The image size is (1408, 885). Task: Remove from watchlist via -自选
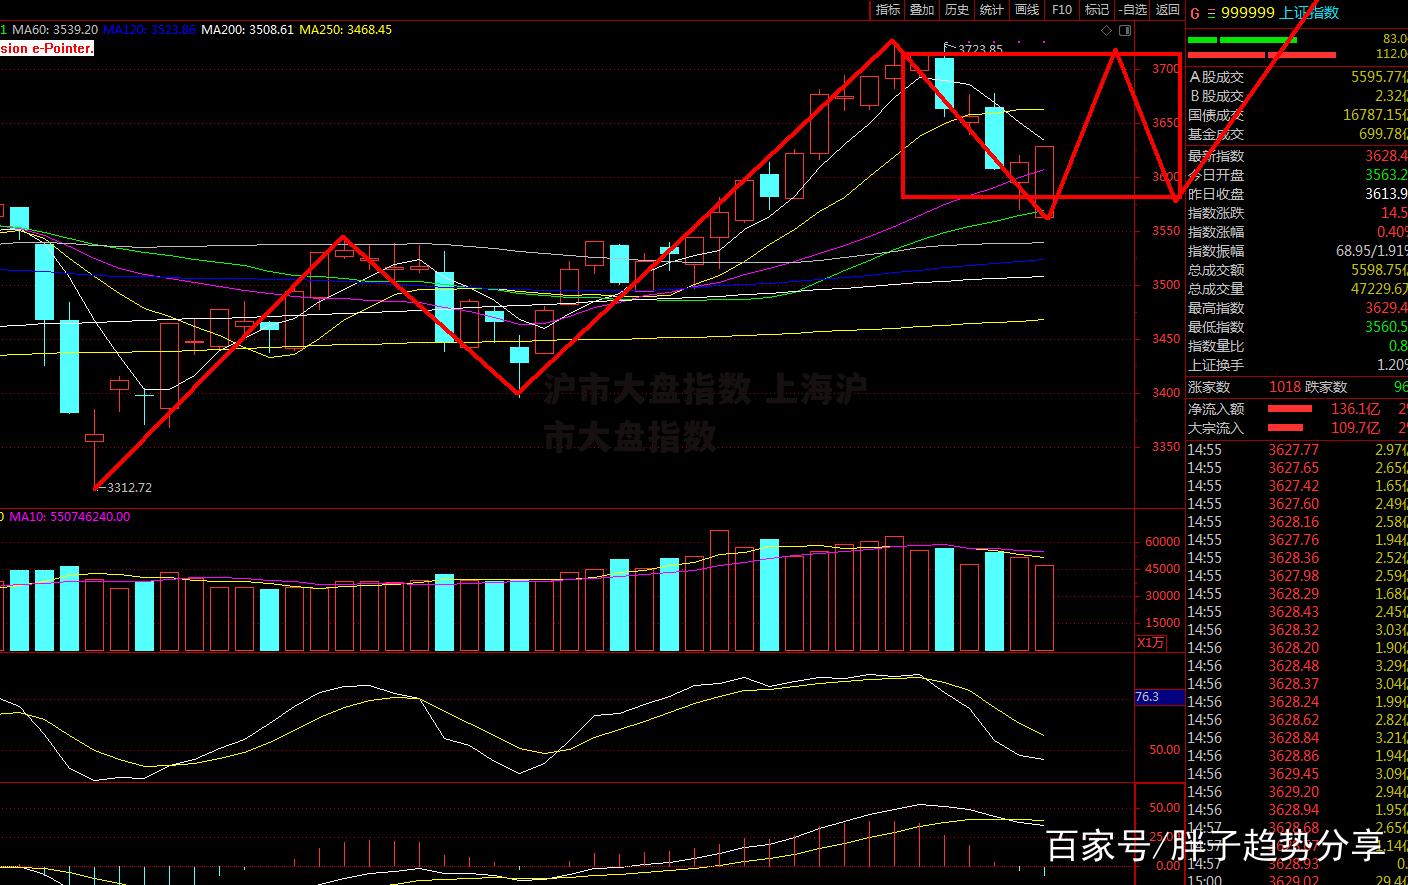pyautogui.click(x=1132, y=10)
